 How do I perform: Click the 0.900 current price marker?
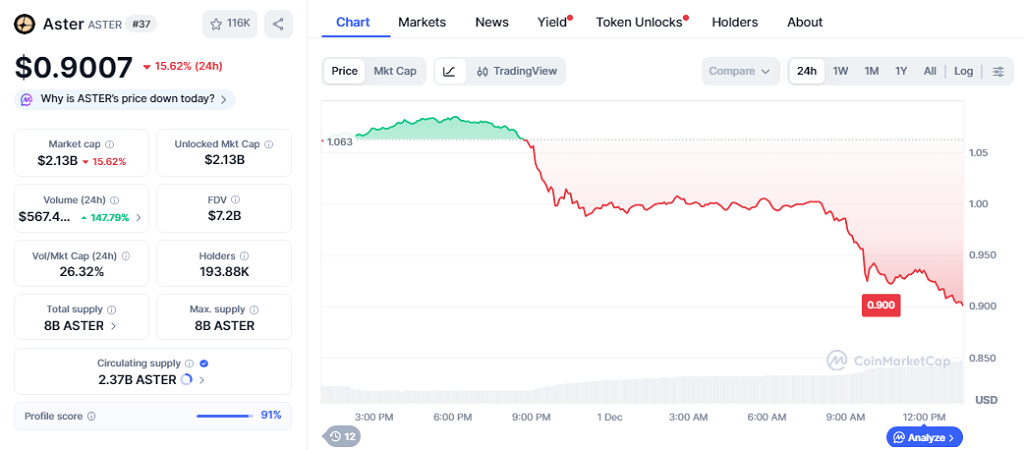click(x=881, y=305)
